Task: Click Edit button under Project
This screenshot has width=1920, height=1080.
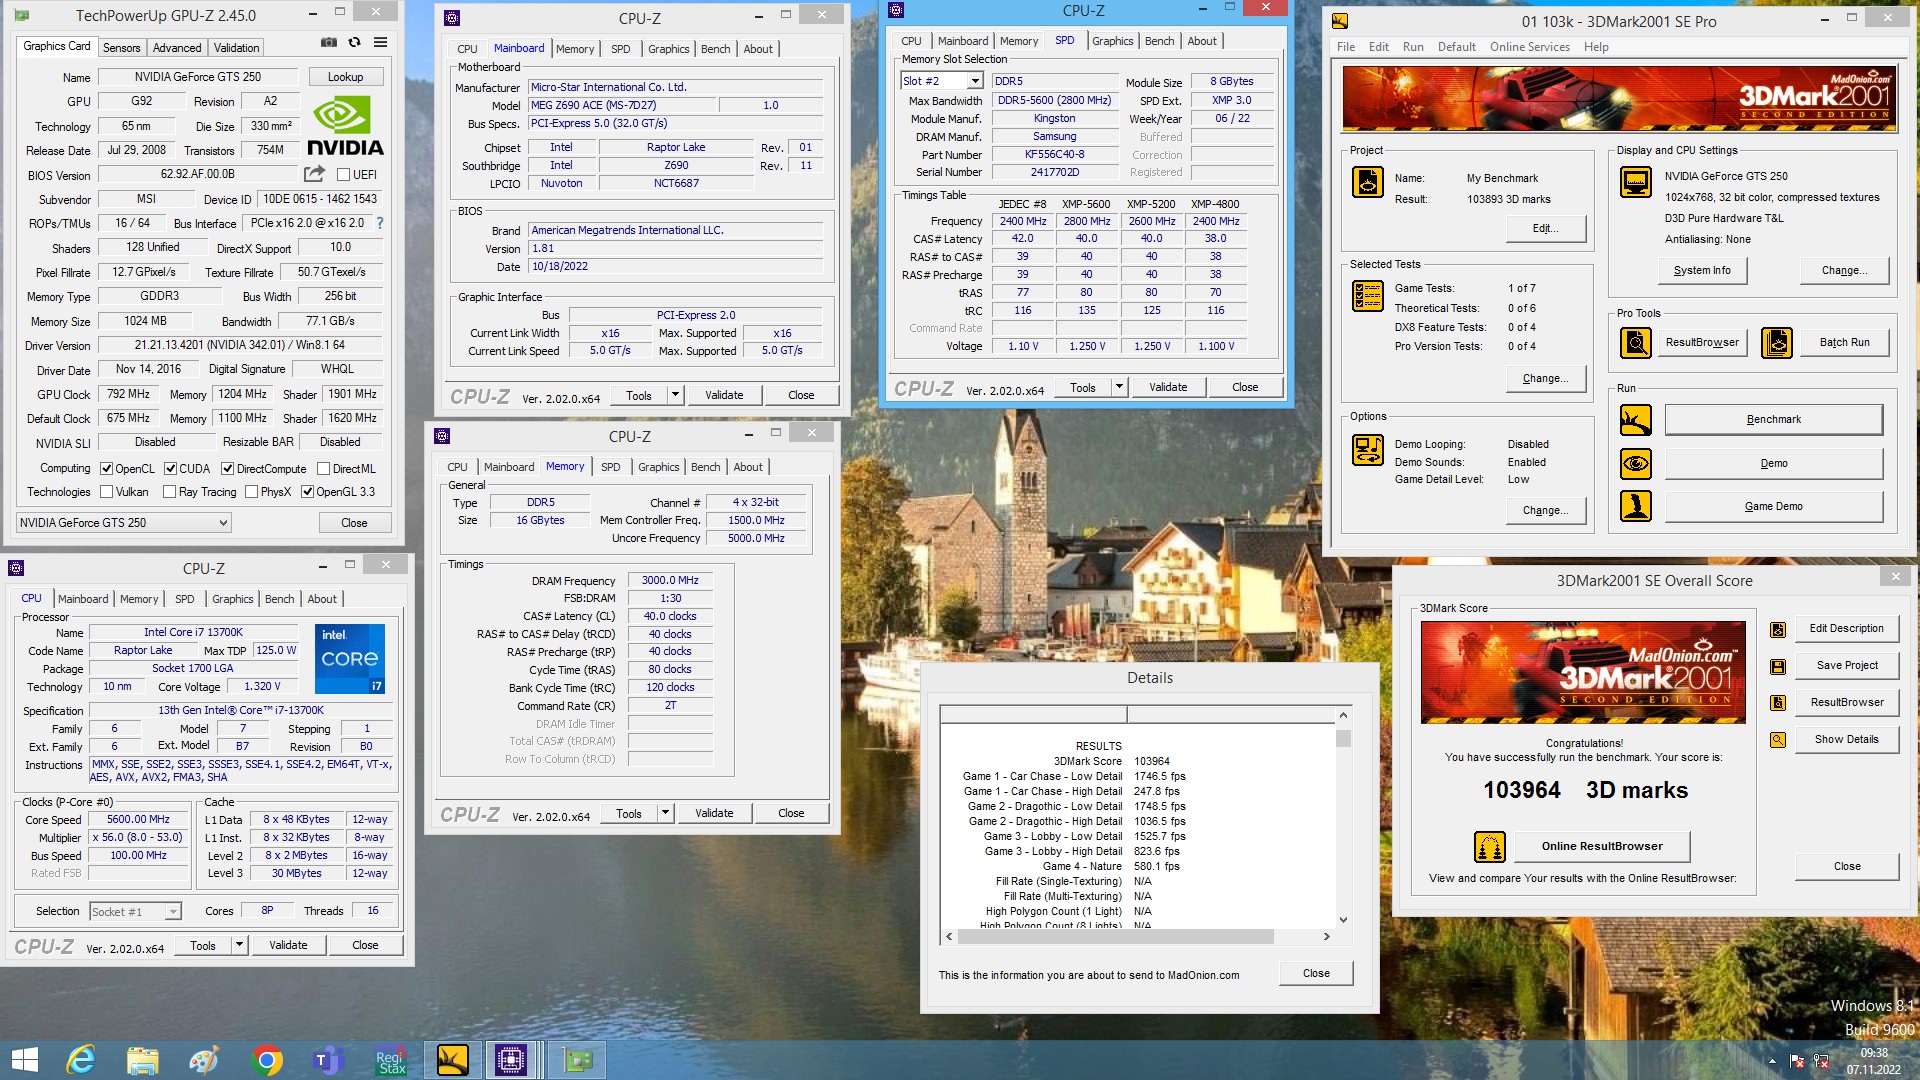Action: [1545, 228]
